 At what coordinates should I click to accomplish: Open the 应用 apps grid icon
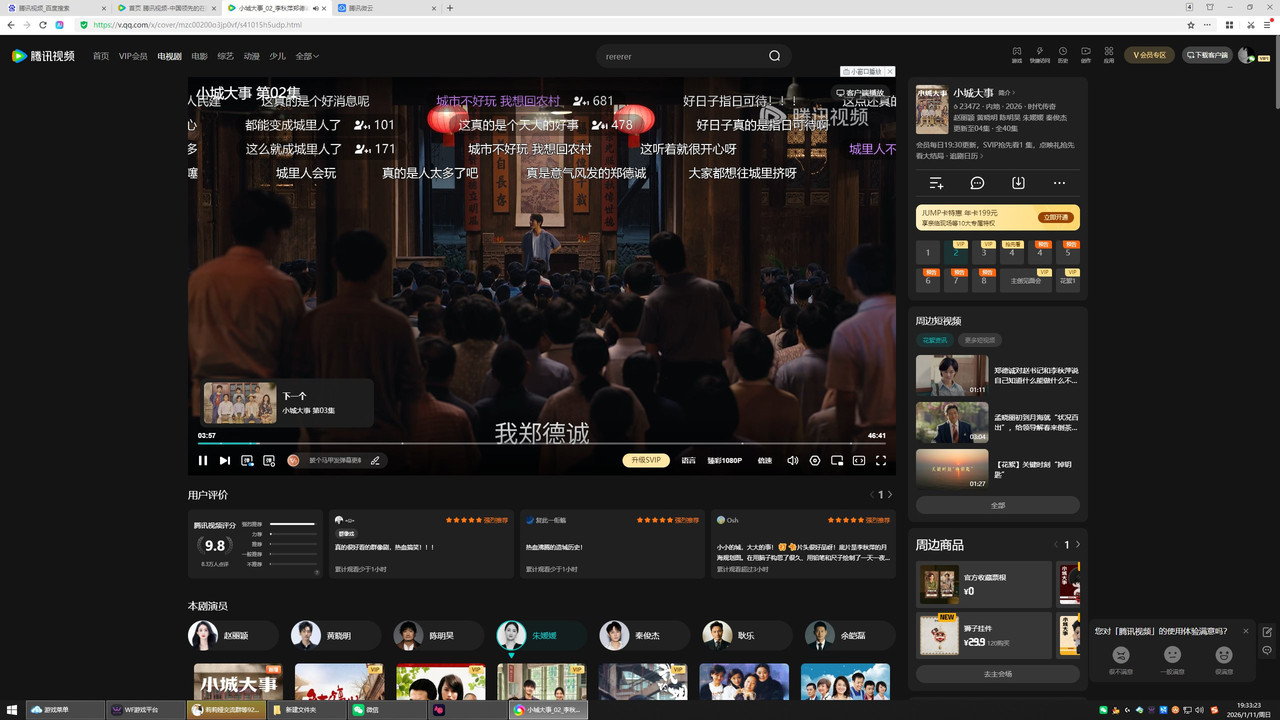pyautogui.click(x=1109, y=54)
